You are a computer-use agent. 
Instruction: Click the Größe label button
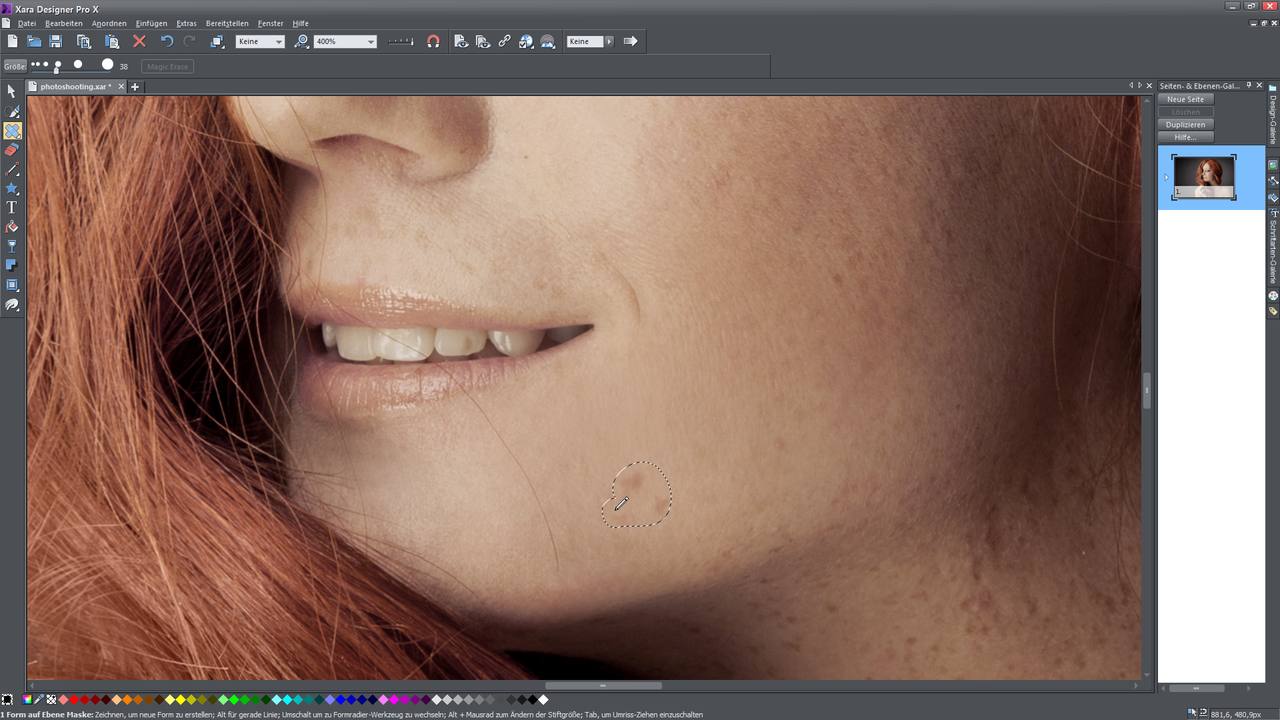(x=14, y=66)
